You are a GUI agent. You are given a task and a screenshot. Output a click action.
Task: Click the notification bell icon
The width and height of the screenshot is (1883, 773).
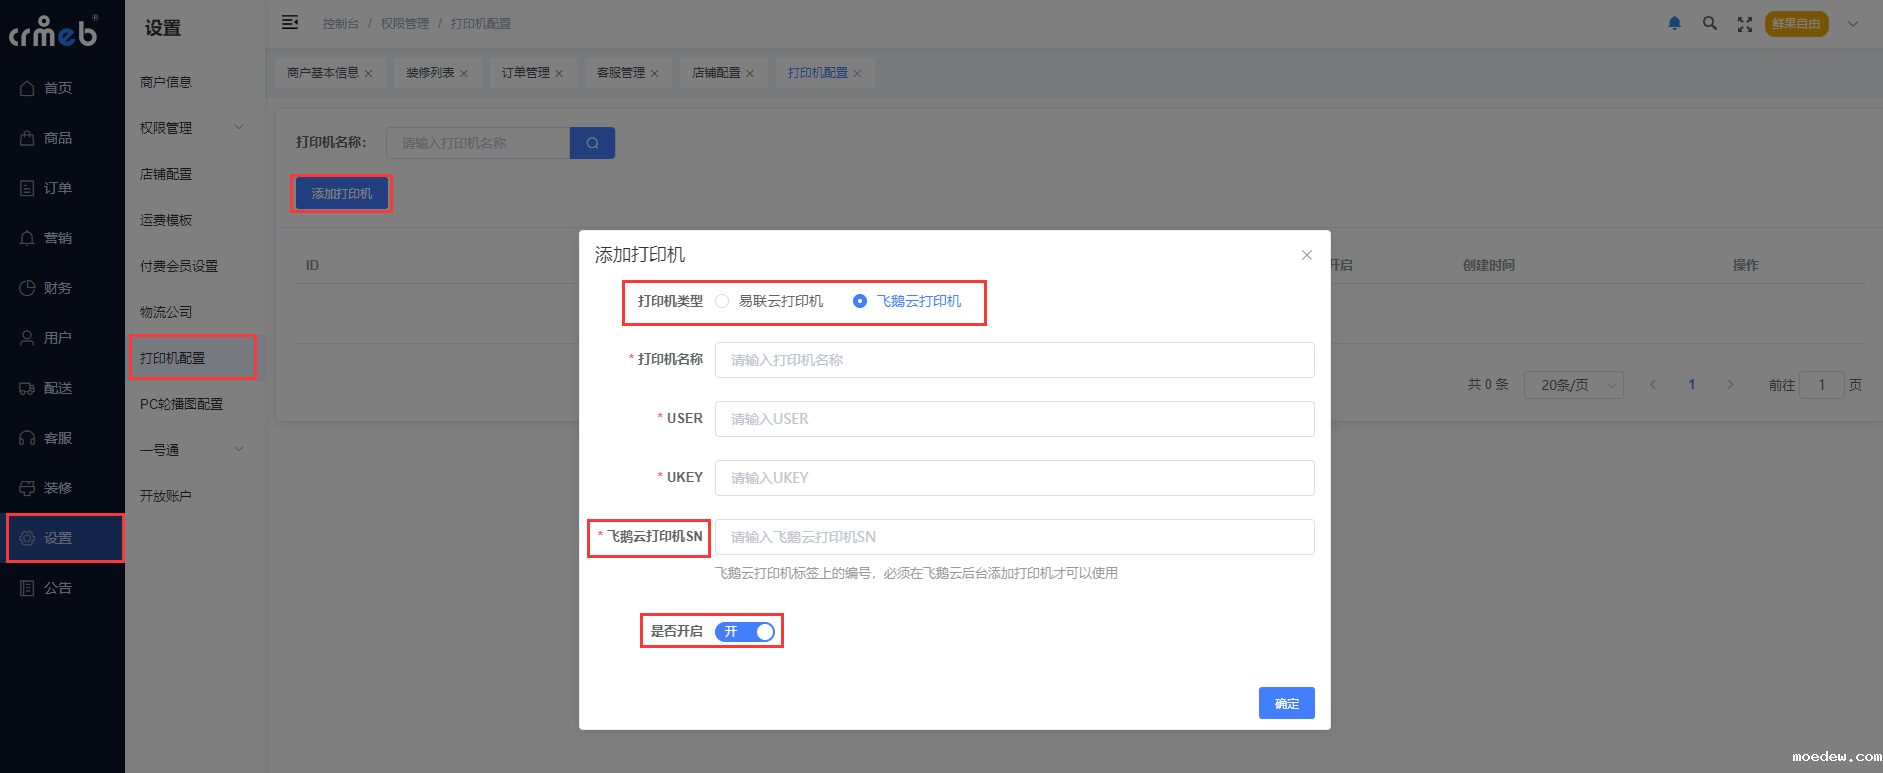pos(1674,23)
